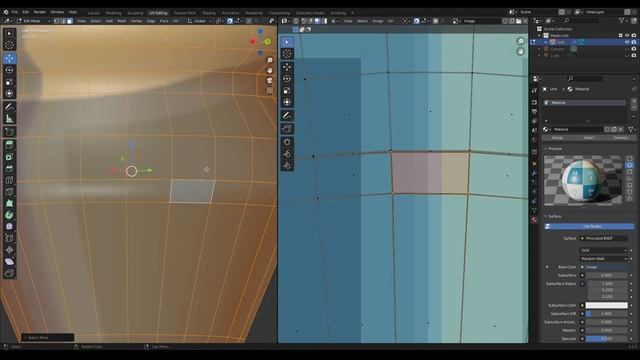The height and width of the screenshot is (360, 640).
Task: Toggle the Use Nodes button
Action: (x=589, y=226)
